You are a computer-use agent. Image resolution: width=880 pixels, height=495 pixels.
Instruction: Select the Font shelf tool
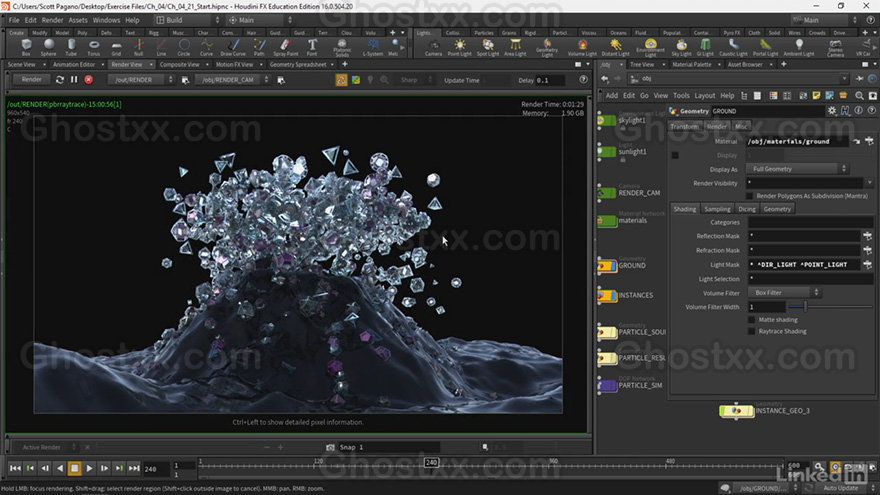point(312,47)
